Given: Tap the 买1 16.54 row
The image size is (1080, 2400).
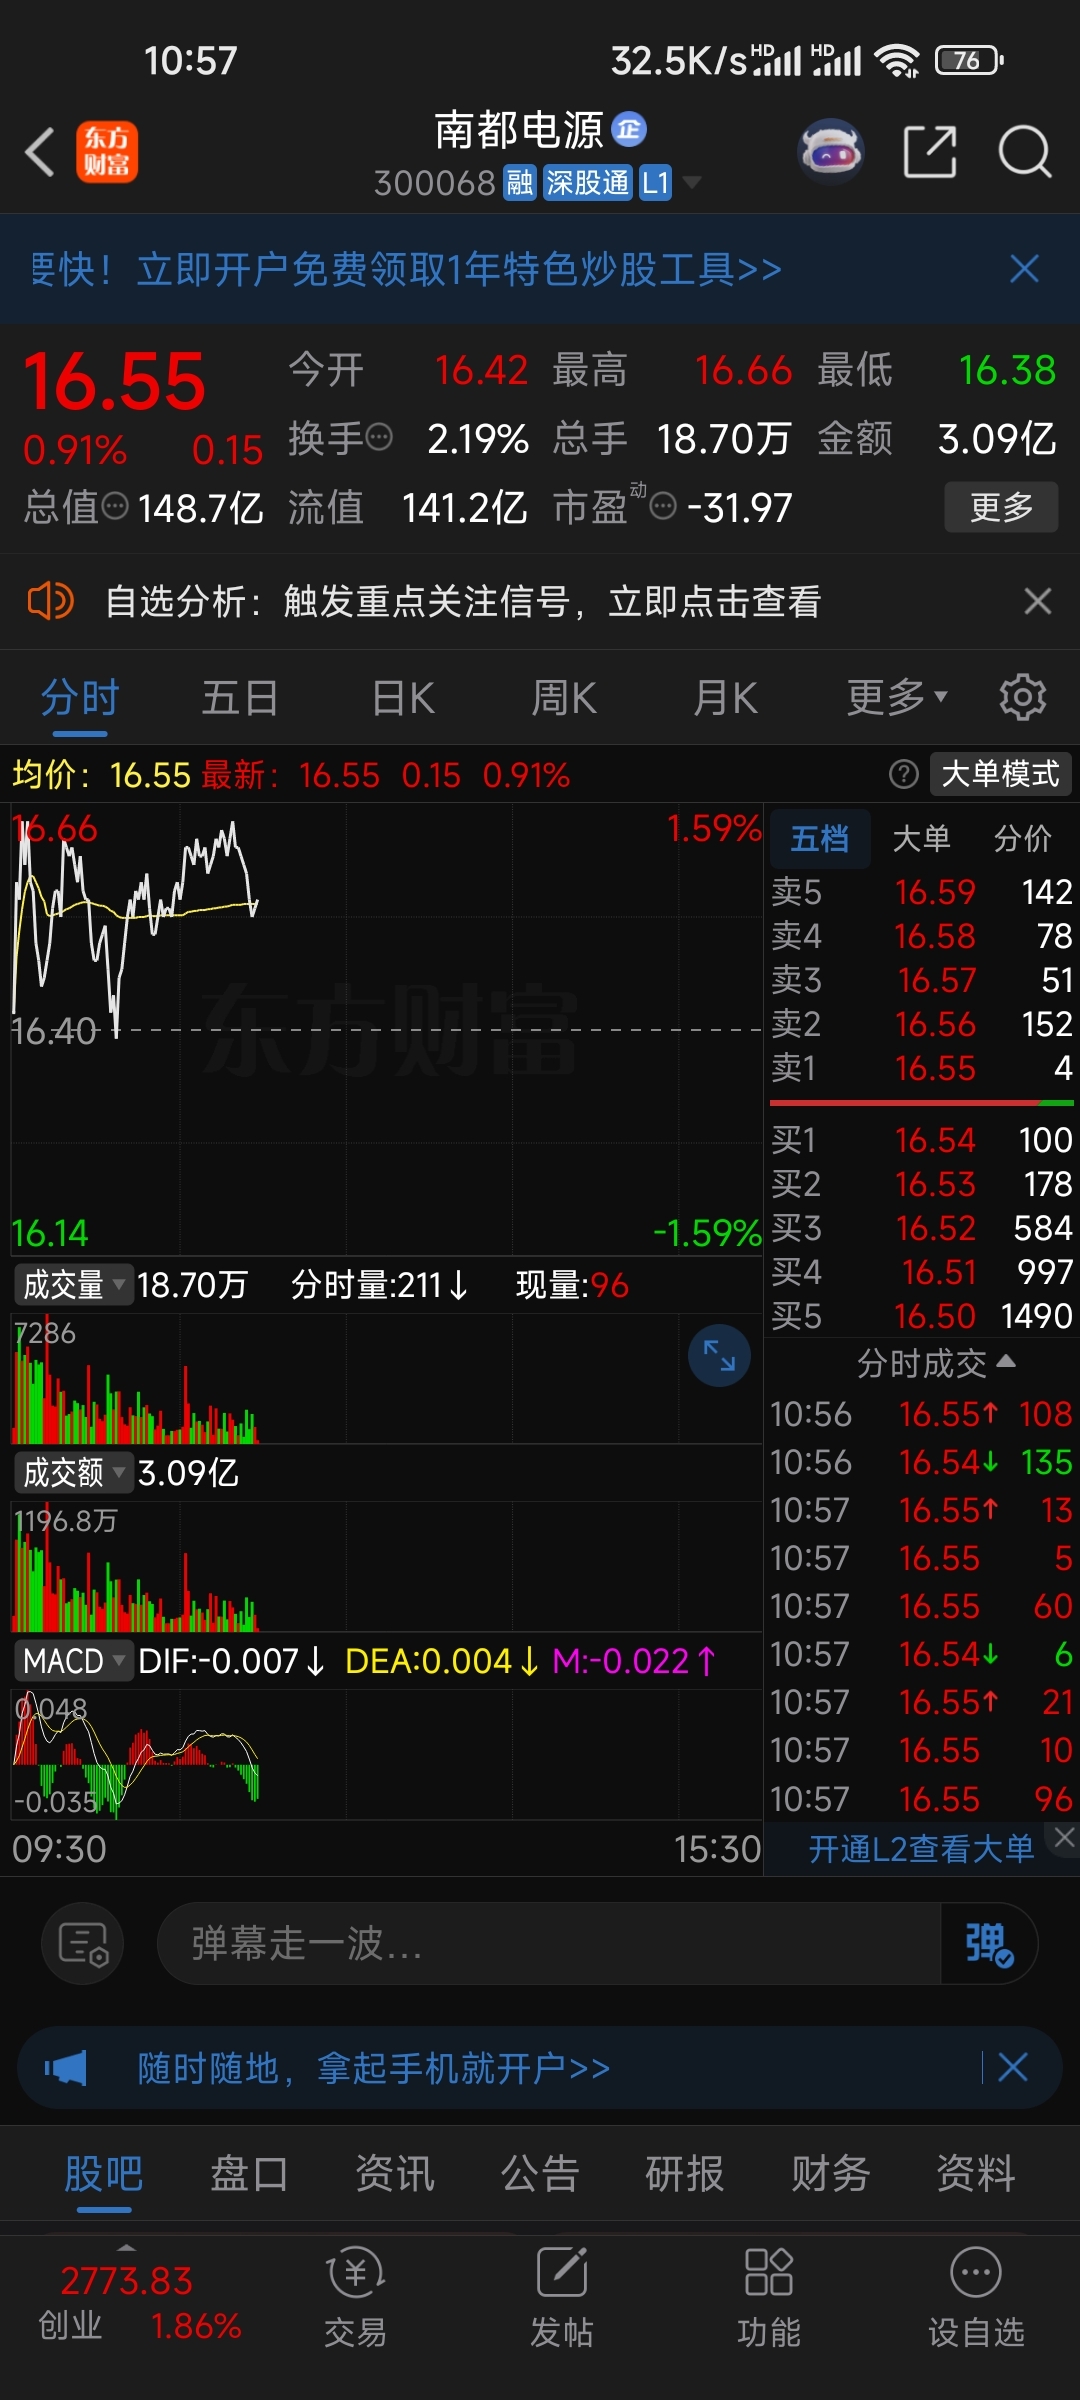Looking at the screenshot, I should pyautogui.click(x=922, y=1140).
